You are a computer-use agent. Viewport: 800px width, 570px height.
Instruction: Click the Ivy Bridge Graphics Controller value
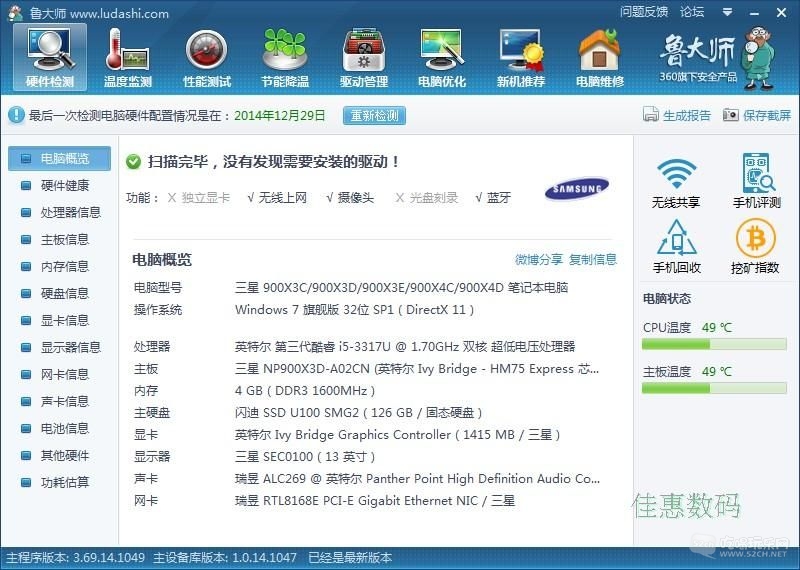pyautogui.click(x=397, y=435)
